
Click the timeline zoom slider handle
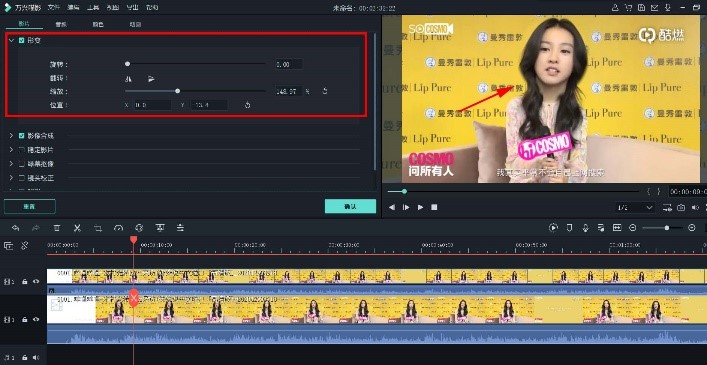click(x=667, y=228)
